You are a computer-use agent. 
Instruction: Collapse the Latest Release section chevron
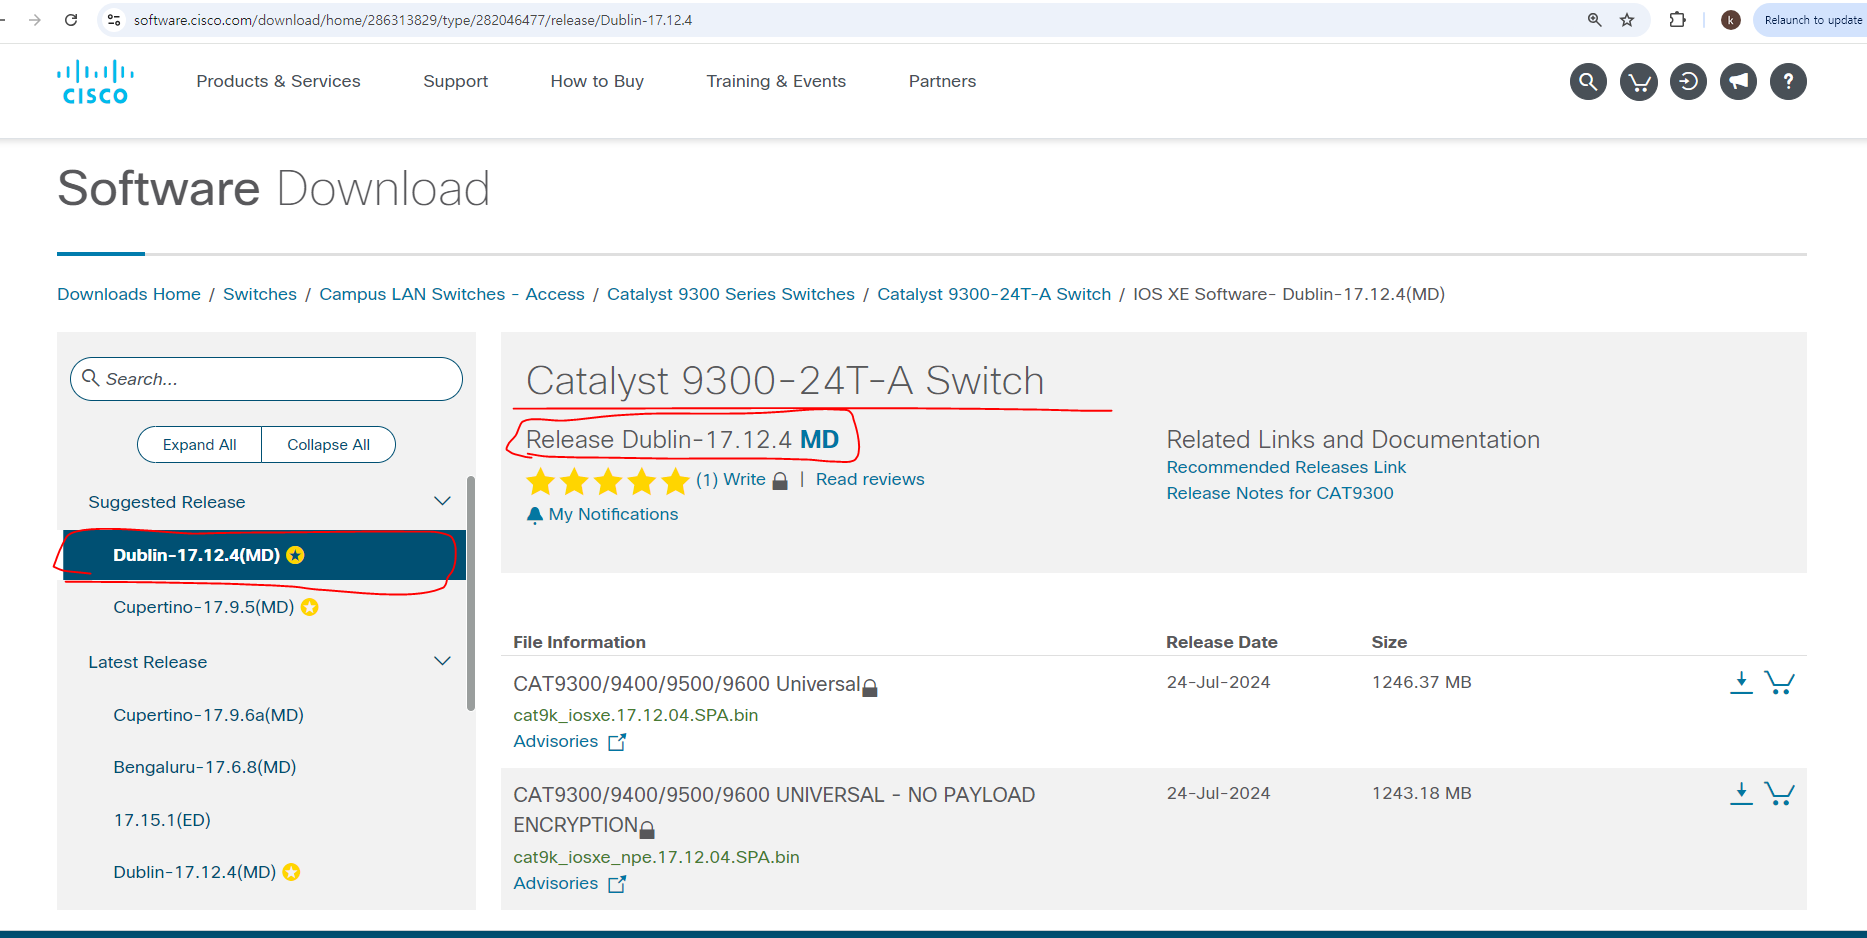(x=442, y=661)
